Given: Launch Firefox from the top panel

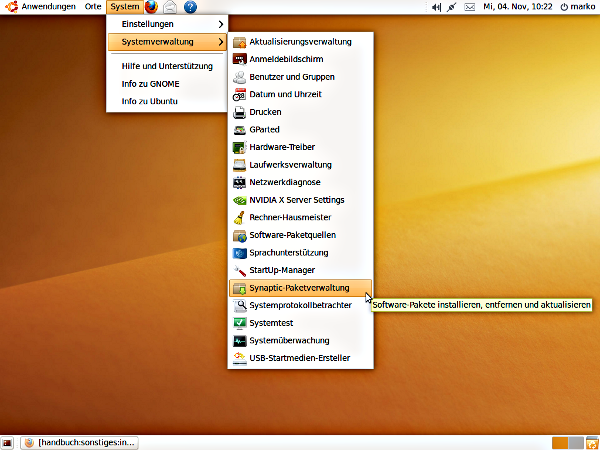Looking at the screenshot, I should click(x=152, y=7).
